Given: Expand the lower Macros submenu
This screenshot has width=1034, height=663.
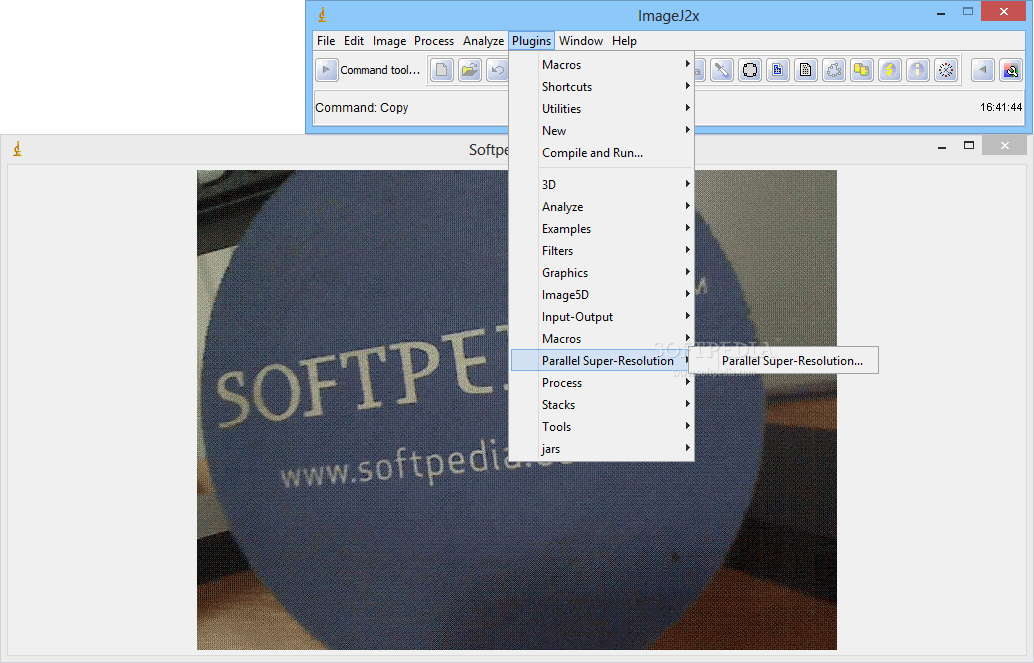Looking at the screenshot, I should (x=601, y=338).
